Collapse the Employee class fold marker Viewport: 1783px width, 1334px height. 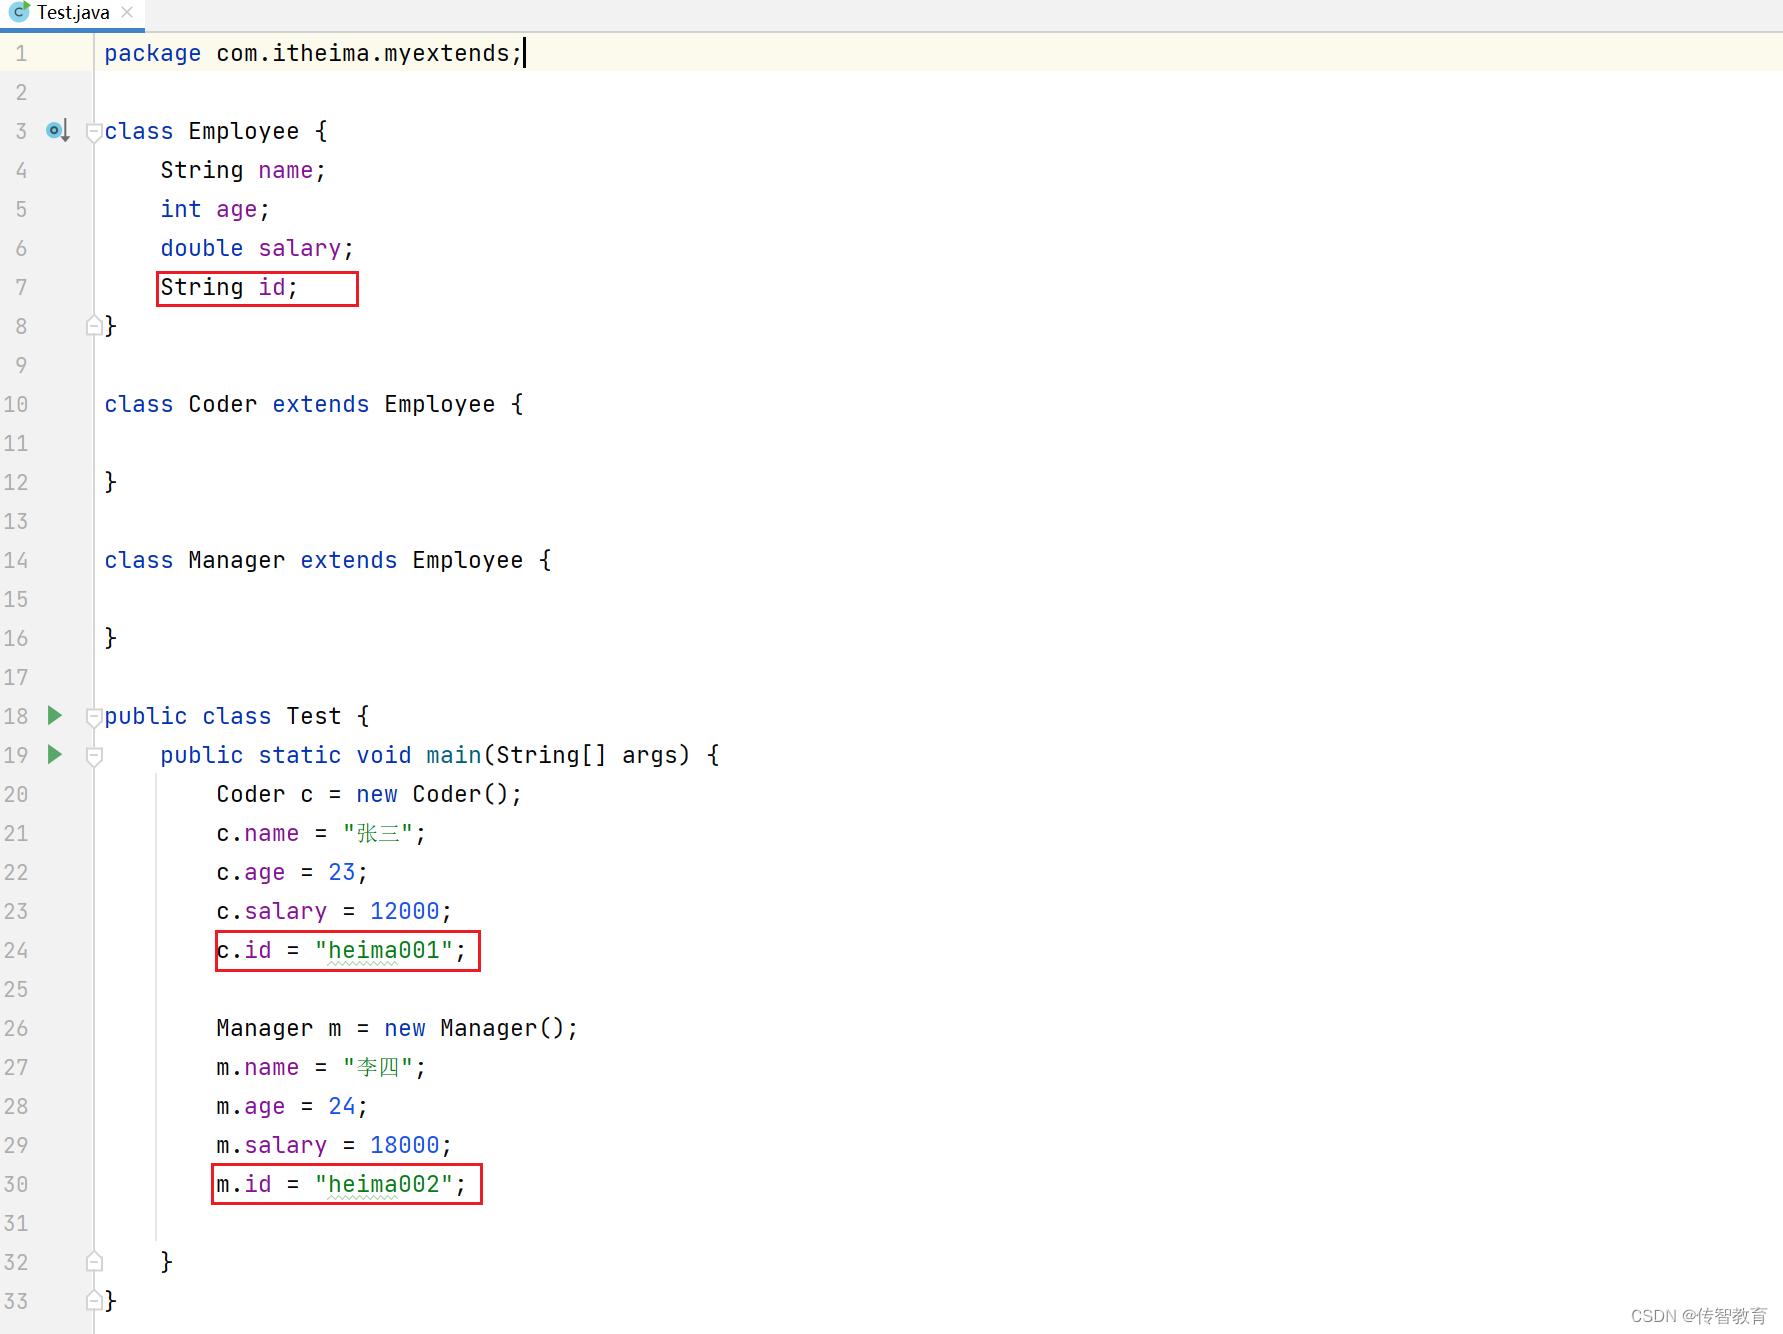[x=94, y=131]
